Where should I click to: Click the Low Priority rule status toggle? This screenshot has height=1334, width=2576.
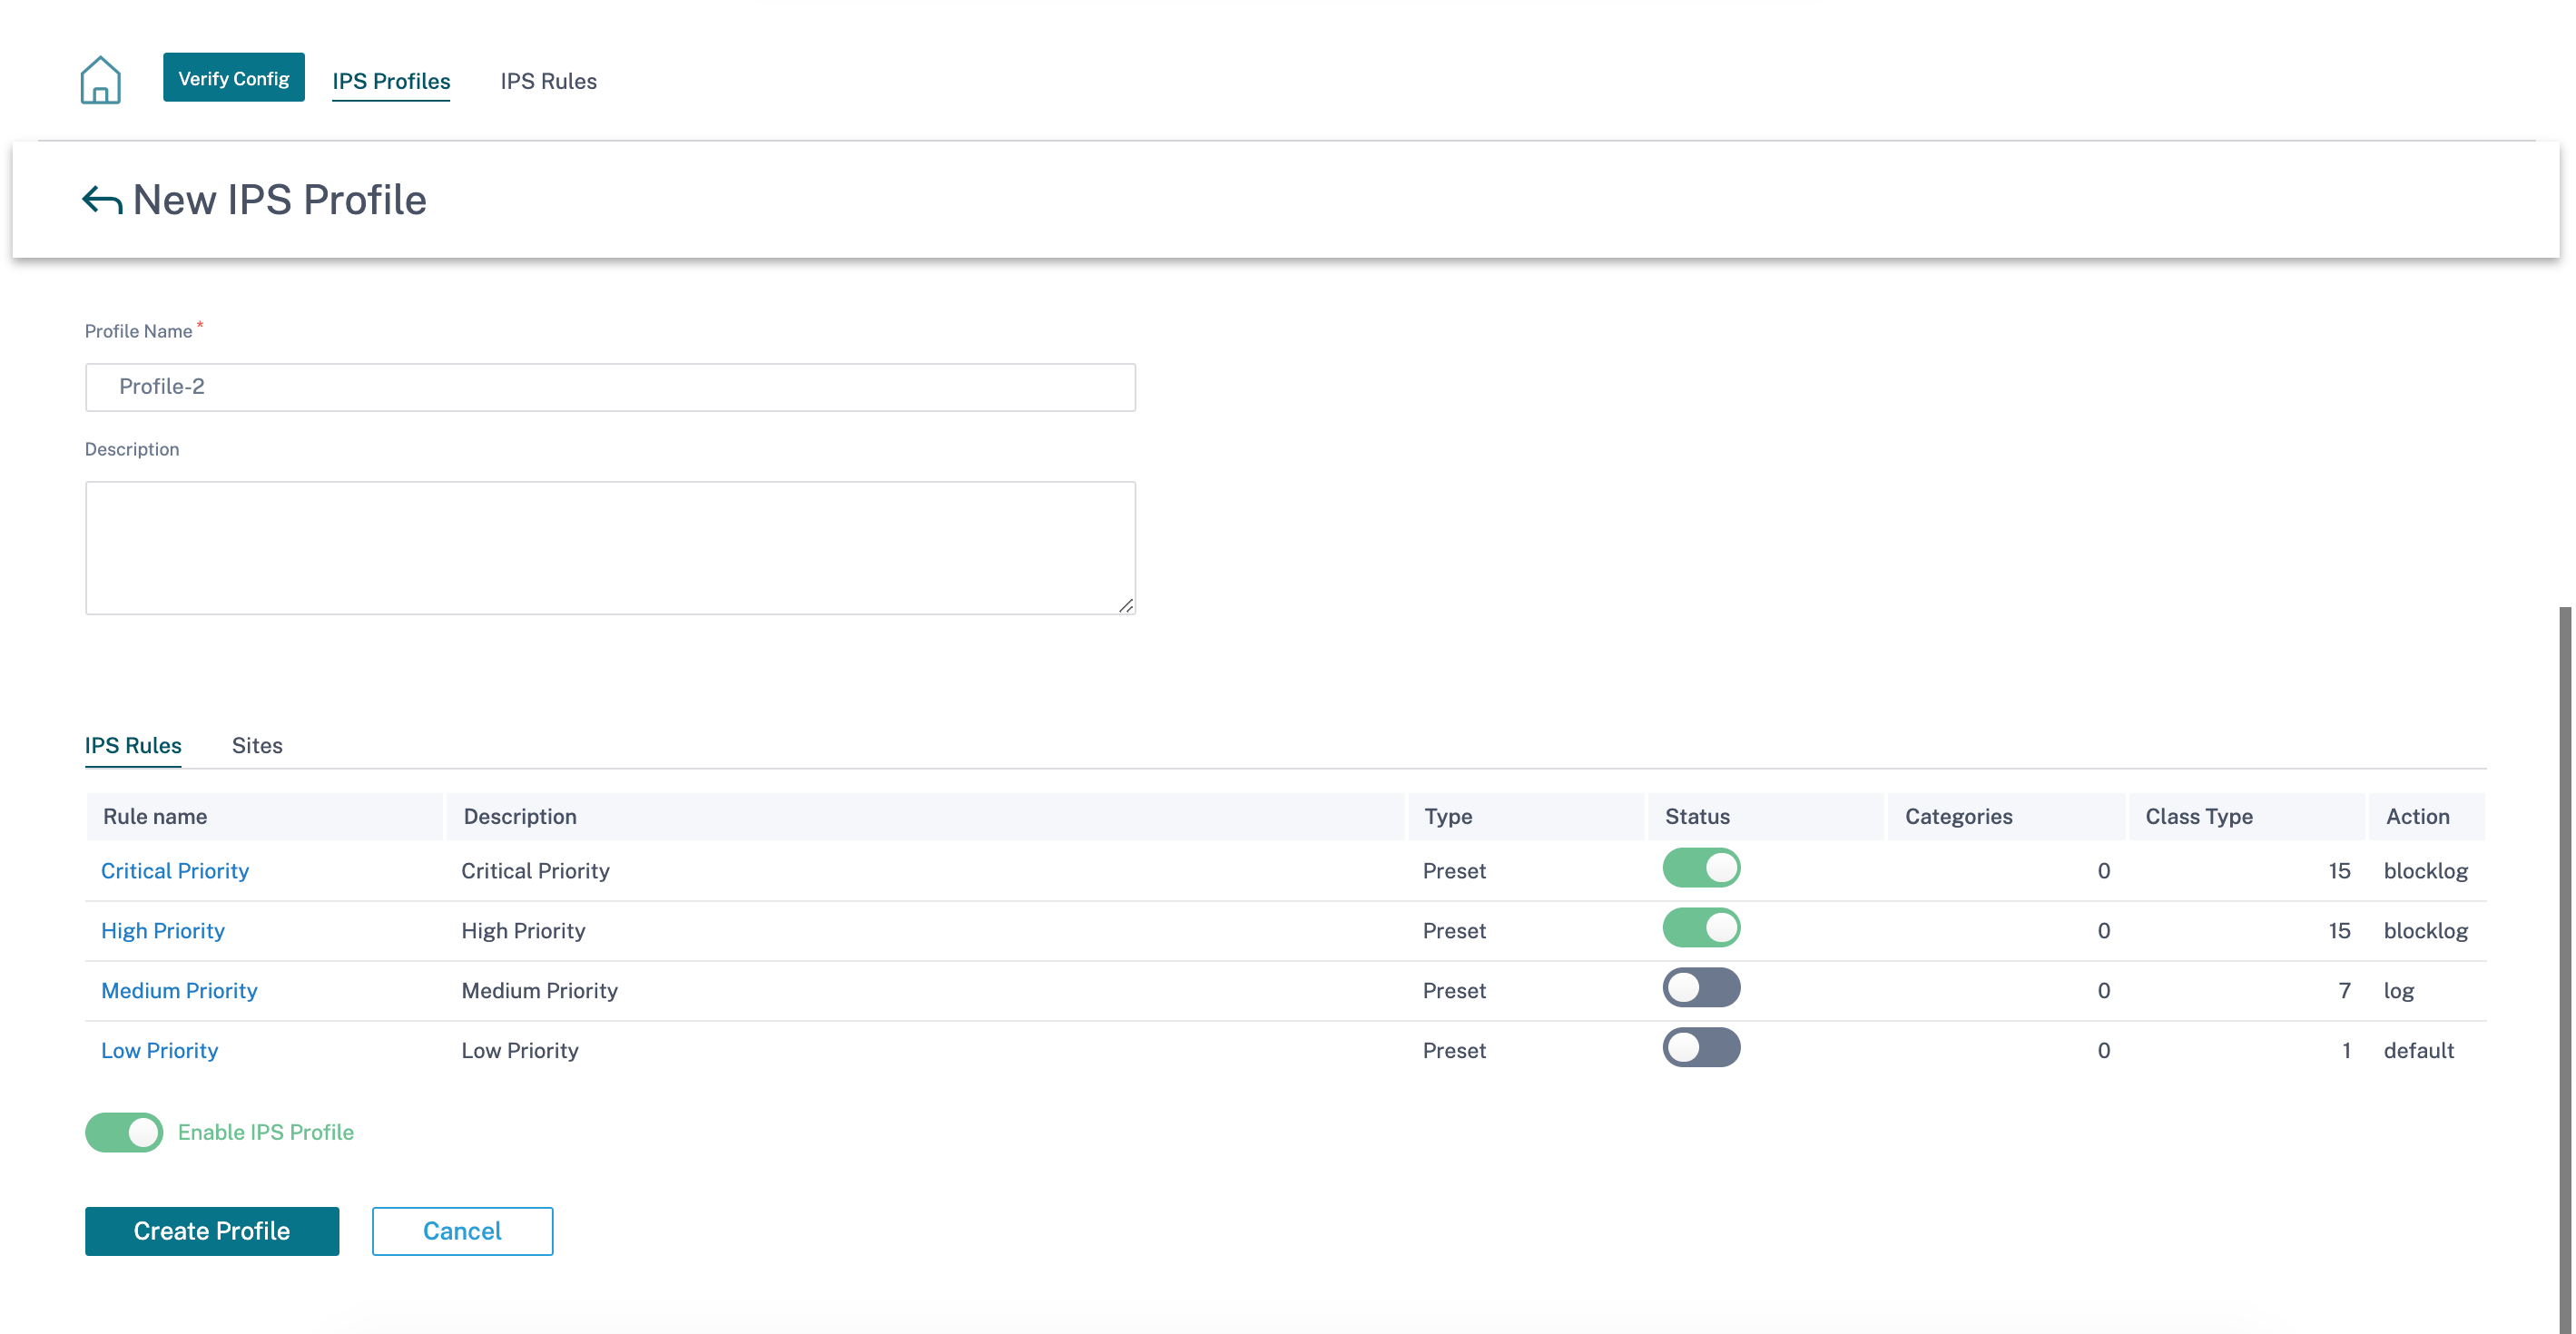(1702, 1048)
